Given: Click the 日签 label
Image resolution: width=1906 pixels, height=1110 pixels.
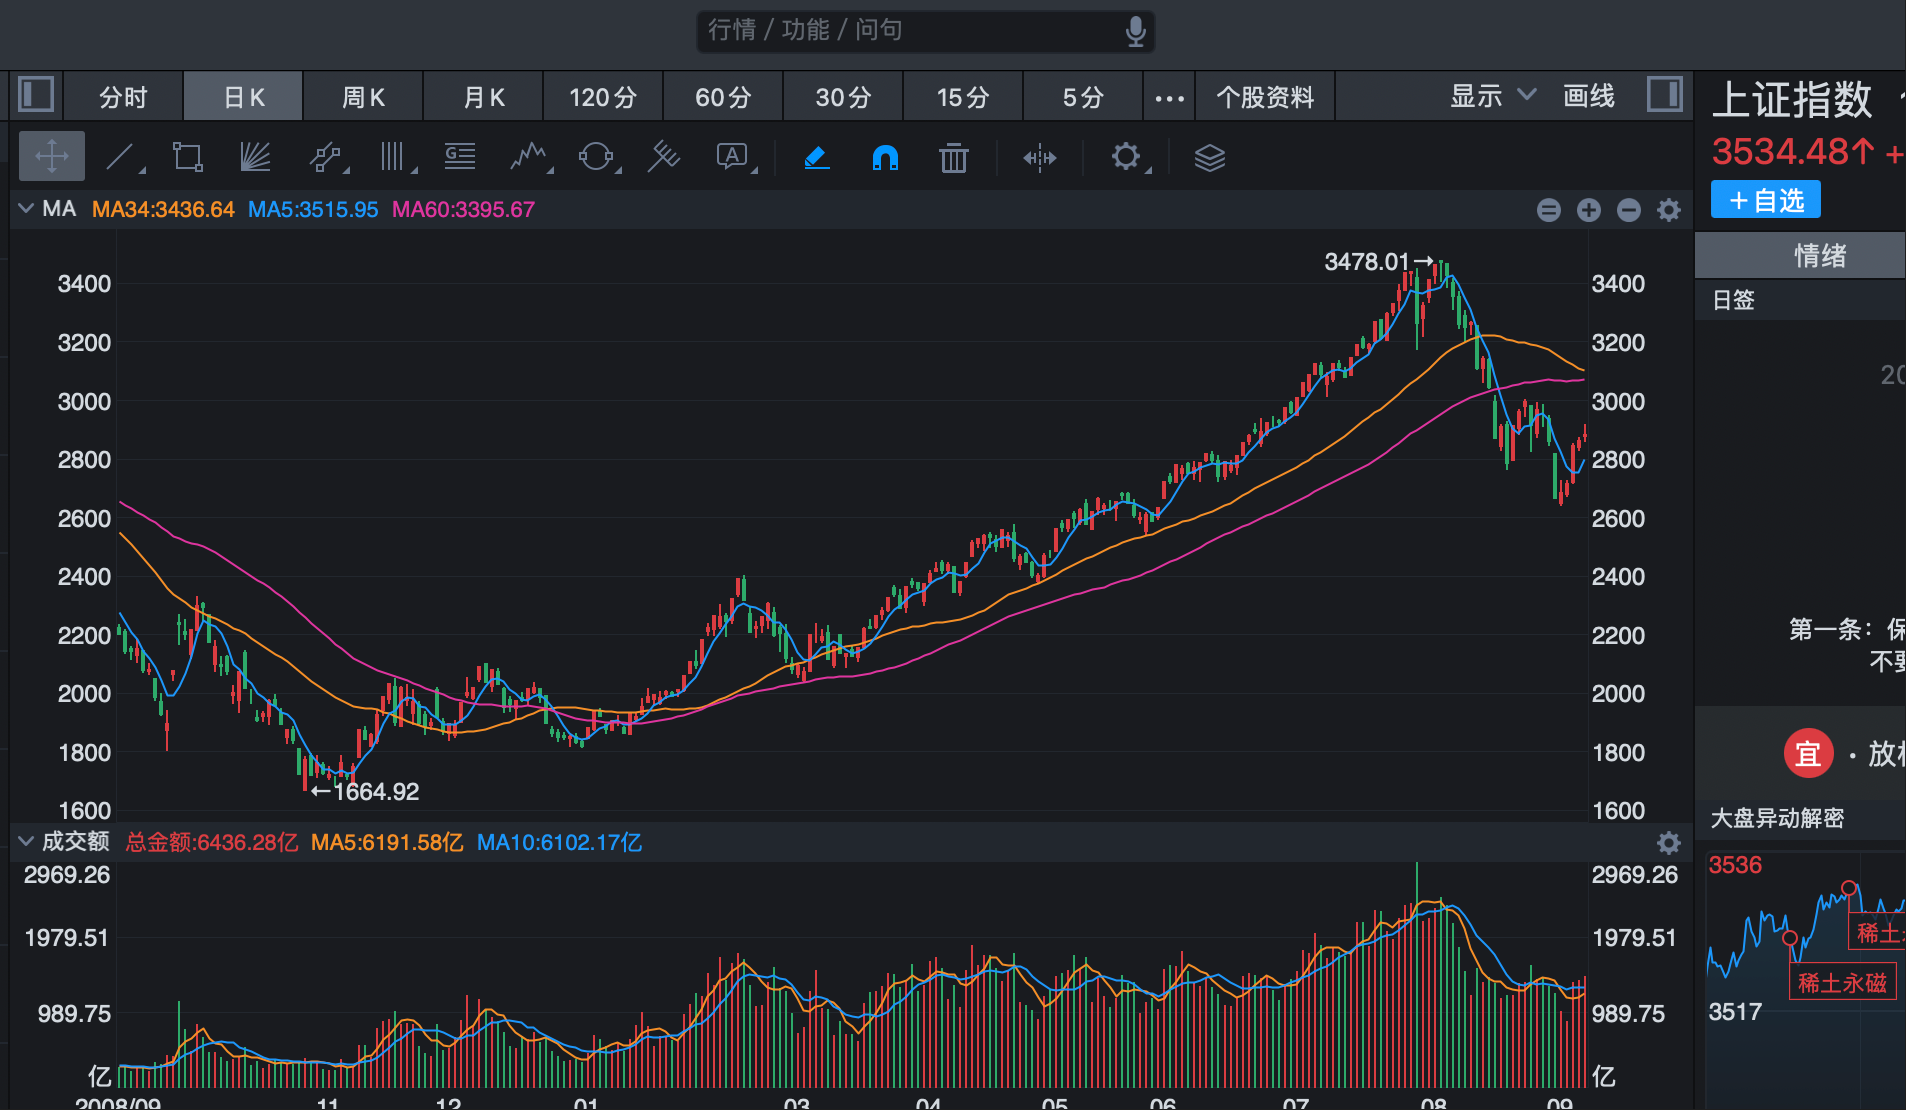Looking at the screenshot, I should point(1734,300).
